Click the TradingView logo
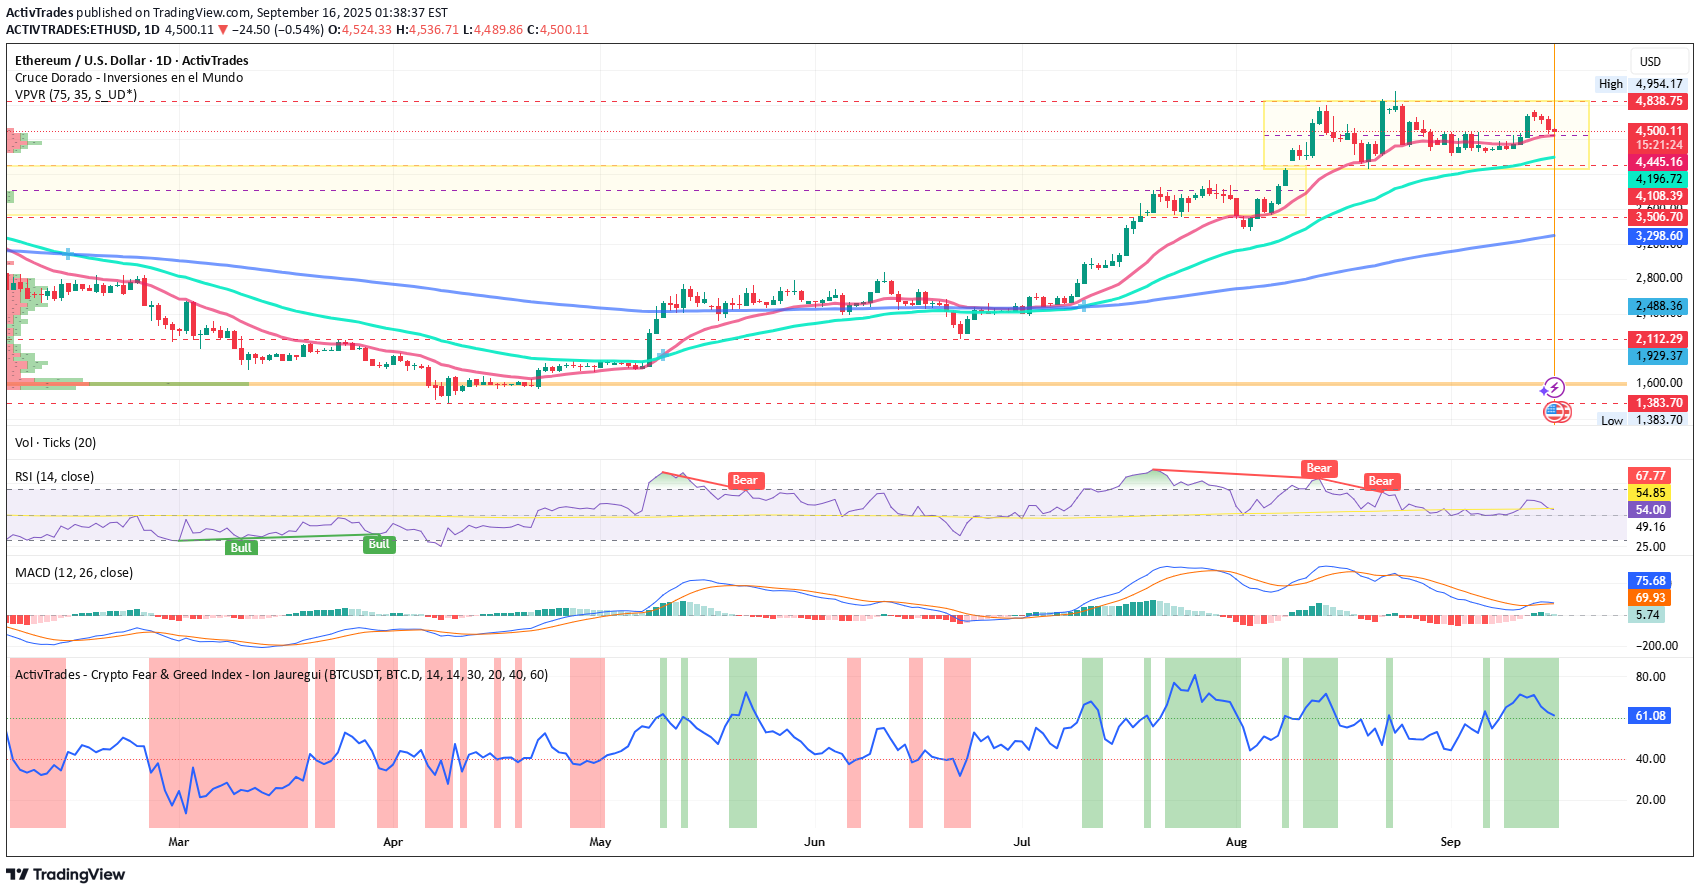This screenshot has height=893, width=1700. [66, 874]
